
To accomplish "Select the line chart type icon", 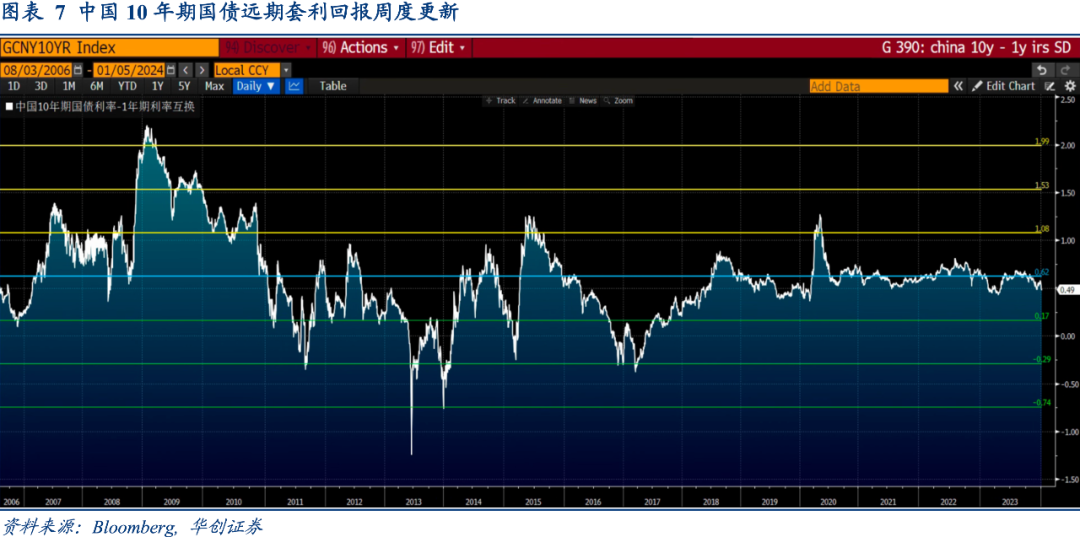I will coord(294,86).
